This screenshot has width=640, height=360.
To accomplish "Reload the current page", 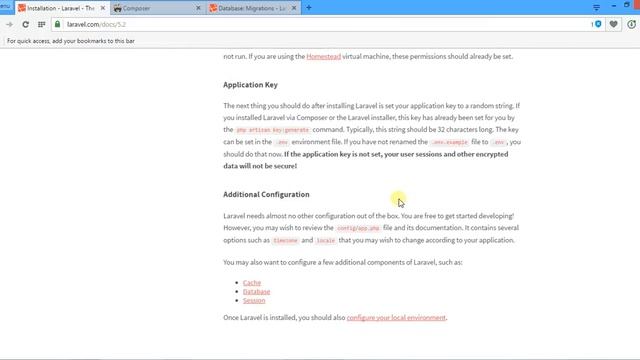I will (x=25, y=24).
